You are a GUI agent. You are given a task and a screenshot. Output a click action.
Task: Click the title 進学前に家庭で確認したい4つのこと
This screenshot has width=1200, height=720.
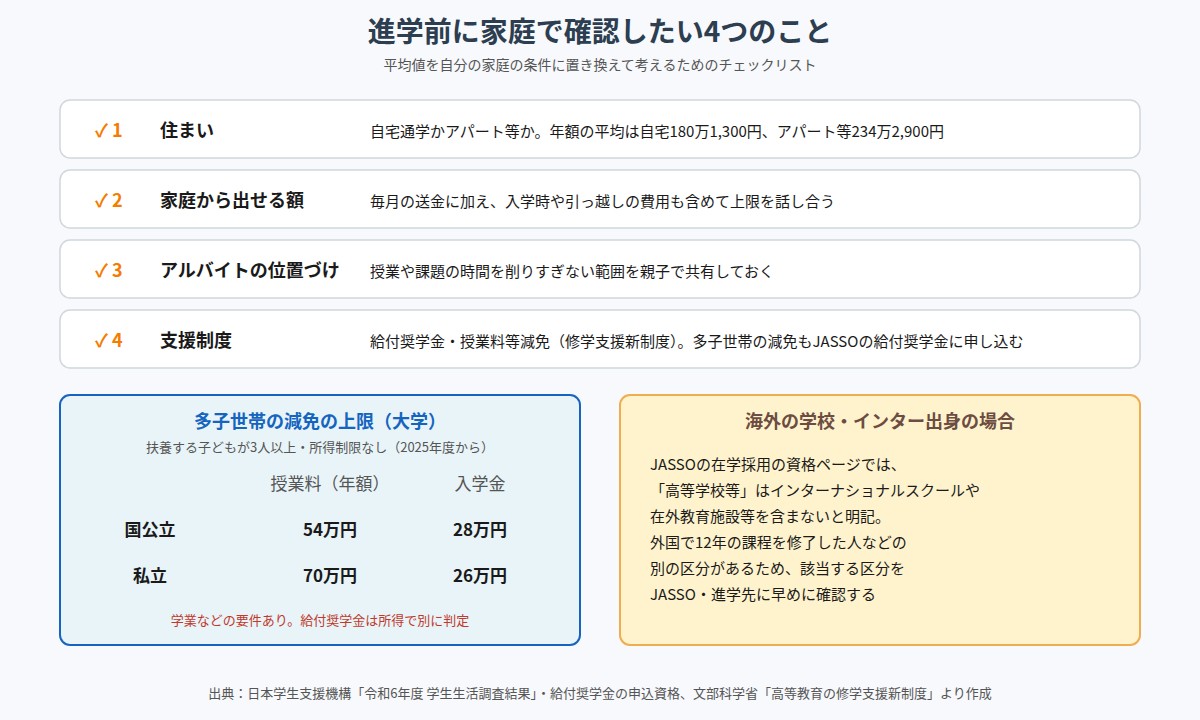599,32
